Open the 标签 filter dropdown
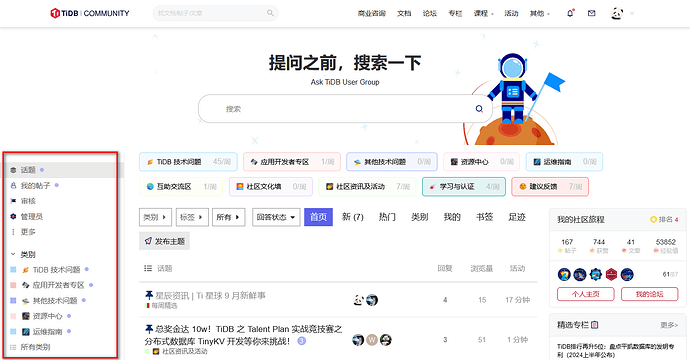The image size is (690, 360). pyautogui.click(x=192, y=217)
